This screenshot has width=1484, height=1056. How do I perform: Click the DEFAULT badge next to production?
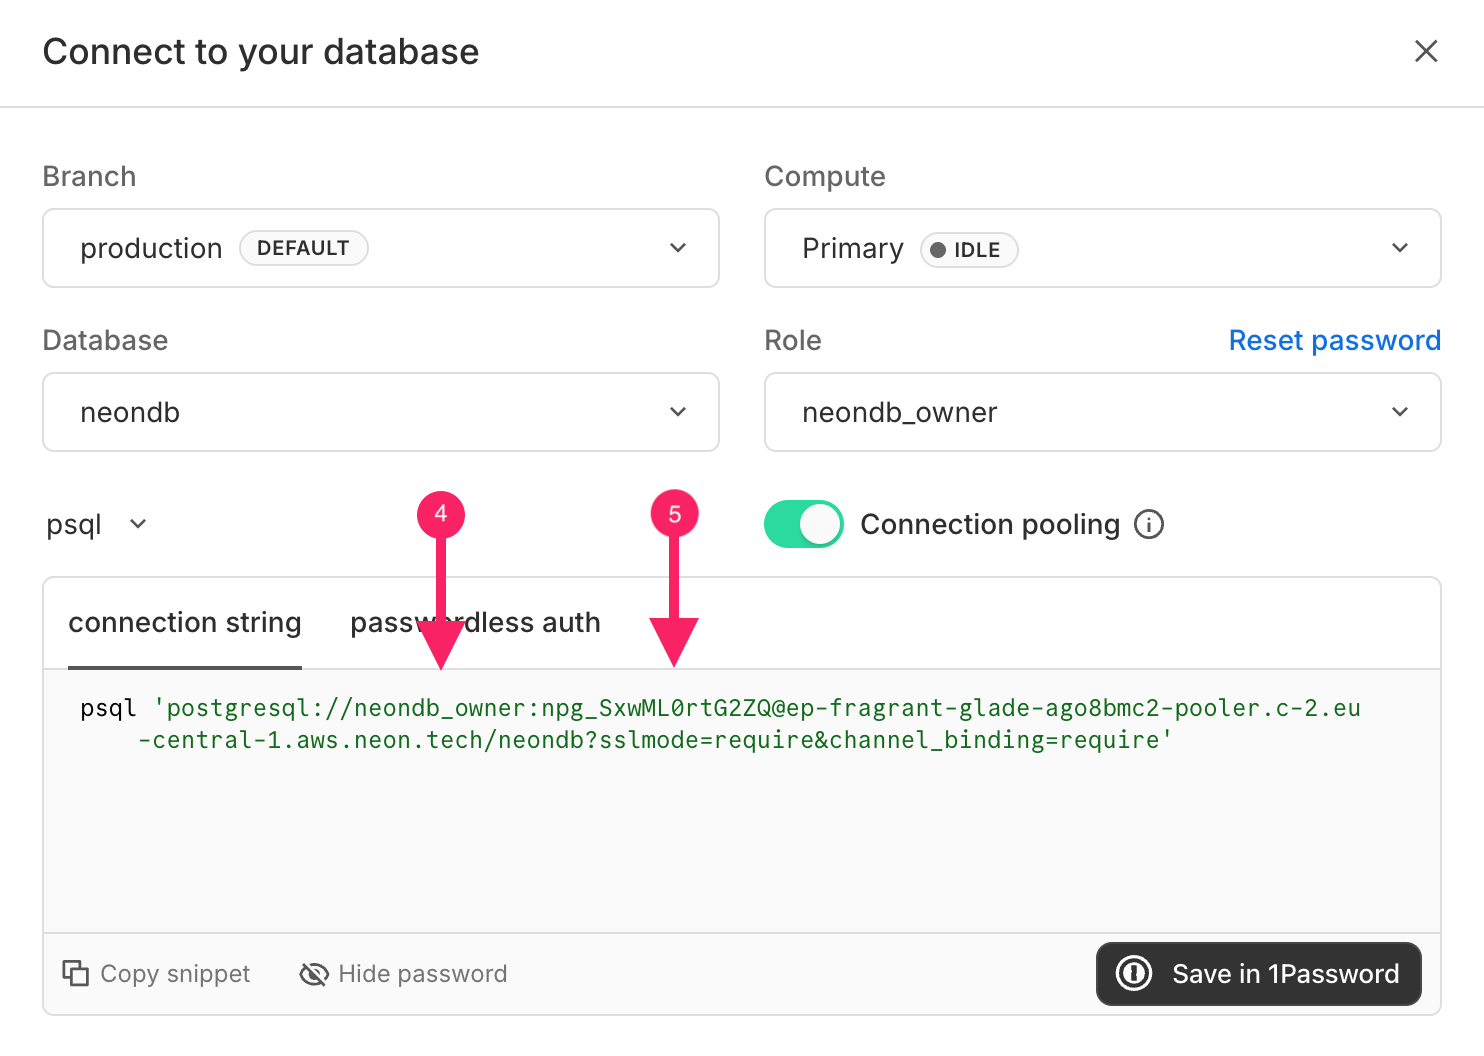click(303, 248)
